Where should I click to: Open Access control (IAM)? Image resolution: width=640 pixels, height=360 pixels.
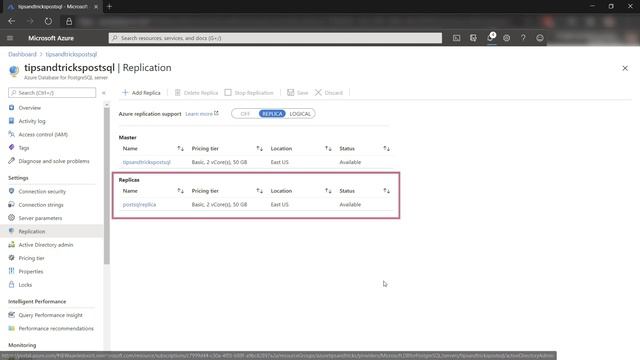coord(43,134)
